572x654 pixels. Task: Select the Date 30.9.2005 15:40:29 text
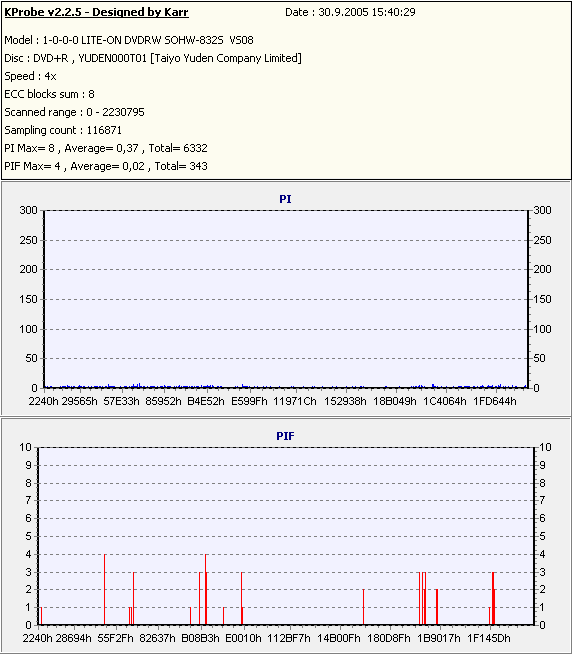[x=350, y=12]
